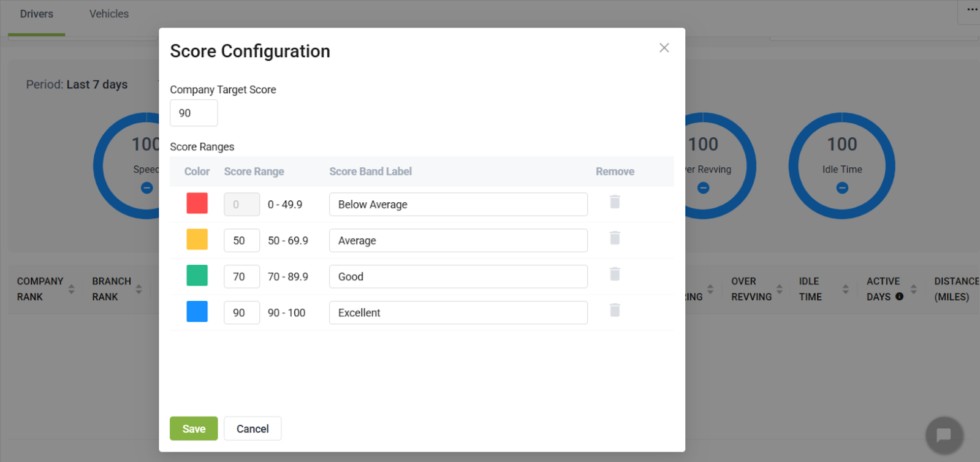Switch to the Drivers tab
This screenshot has width=980, height=462.
point(36,14)
